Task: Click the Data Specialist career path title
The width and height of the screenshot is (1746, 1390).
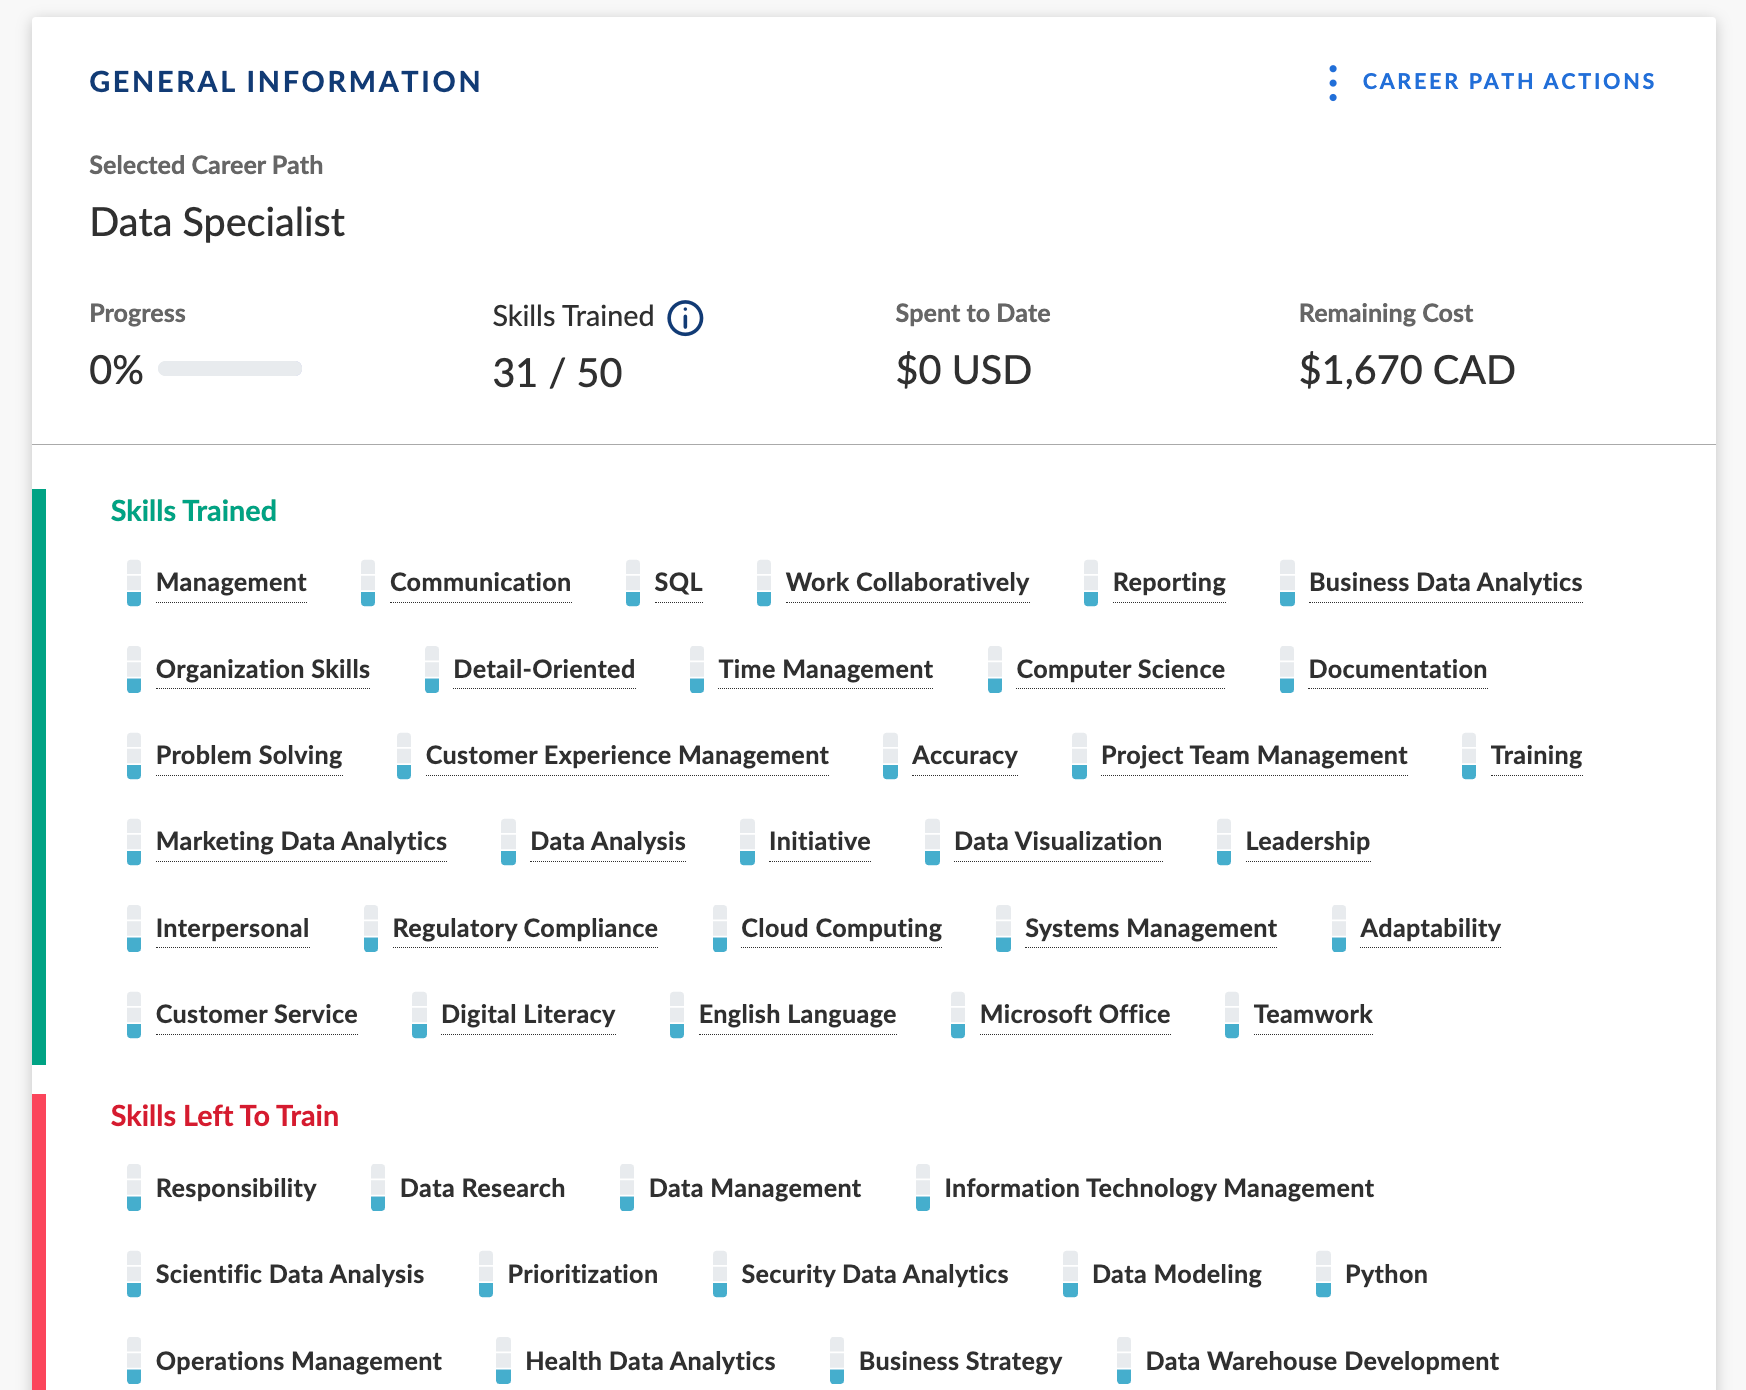Action: click(x=217, y=222)
